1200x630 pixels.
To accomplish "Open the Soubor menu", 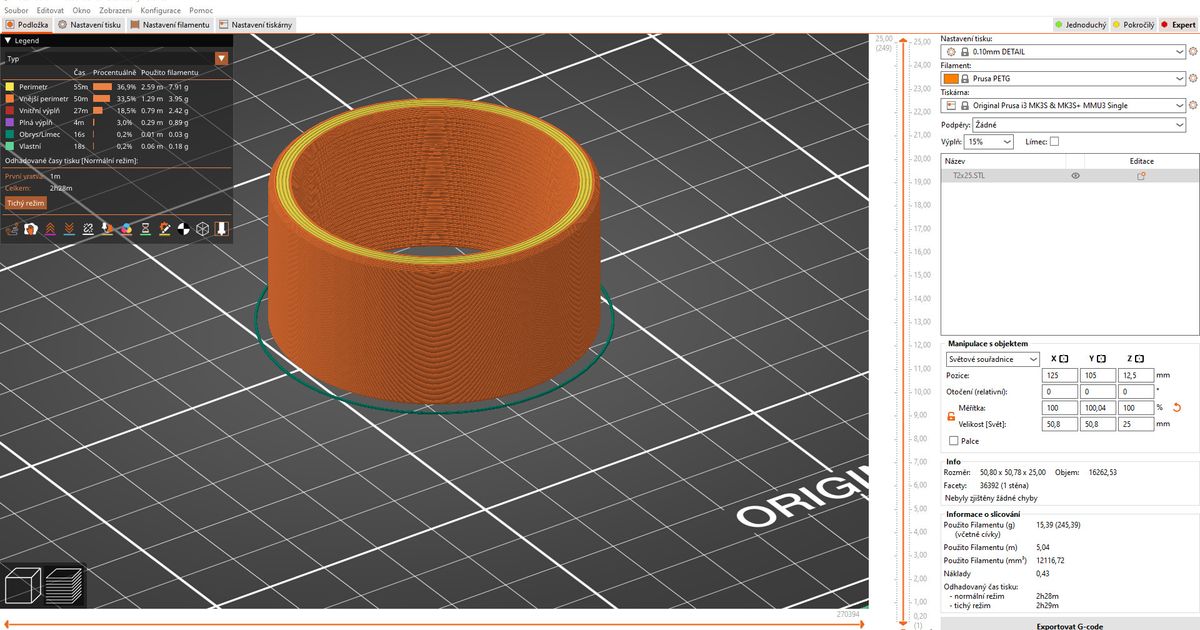I will pyautogui.click(x=16, y=10).
